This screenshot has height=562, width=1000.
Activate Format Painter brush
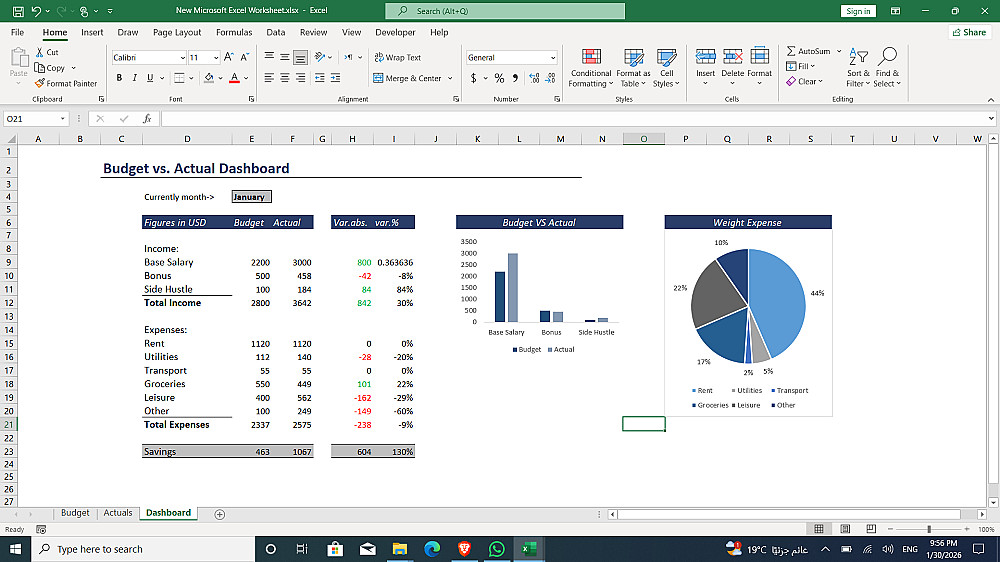[x=40, y=83]
